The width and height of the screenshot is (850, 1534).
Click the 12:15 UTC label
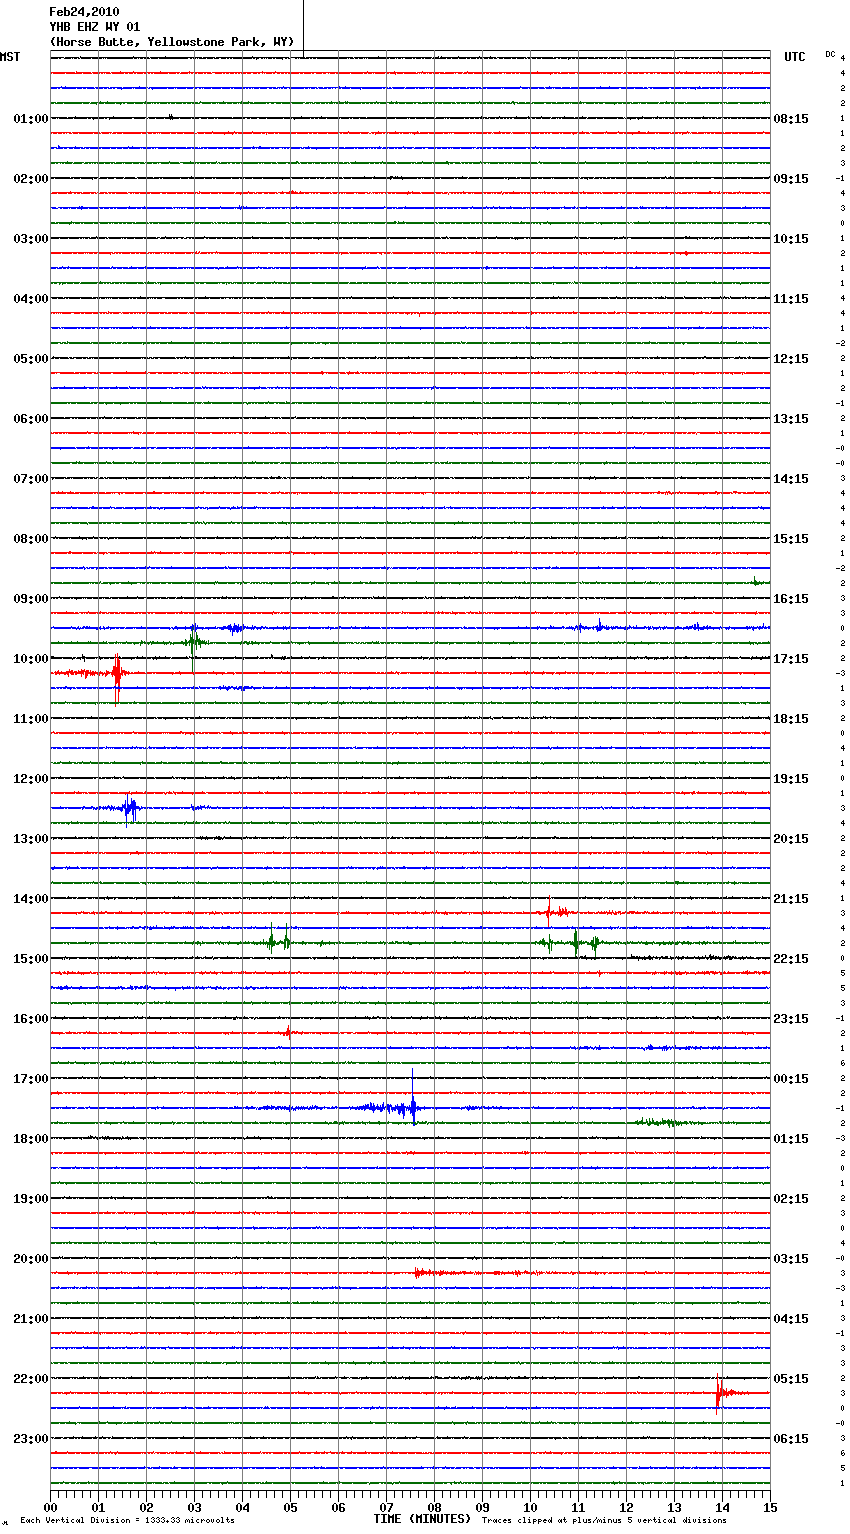pos(791,359)
